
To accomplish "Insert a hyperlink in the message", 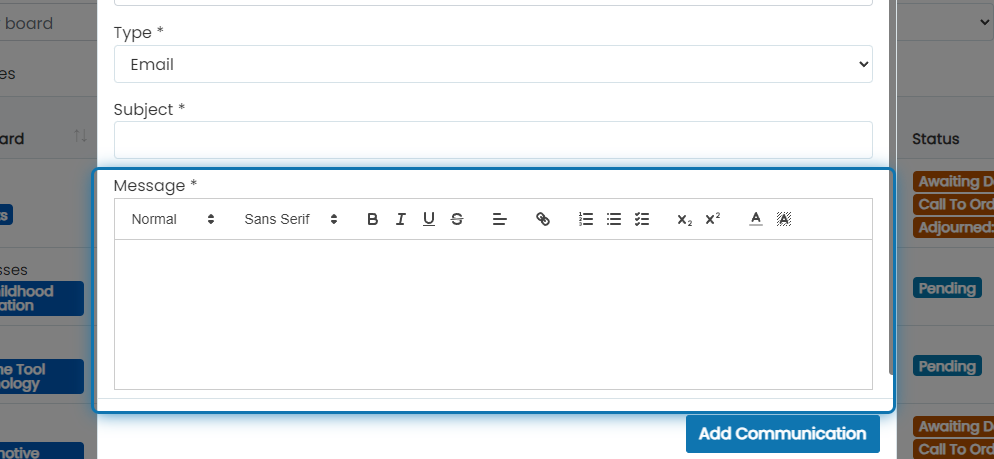I will 543,219.
